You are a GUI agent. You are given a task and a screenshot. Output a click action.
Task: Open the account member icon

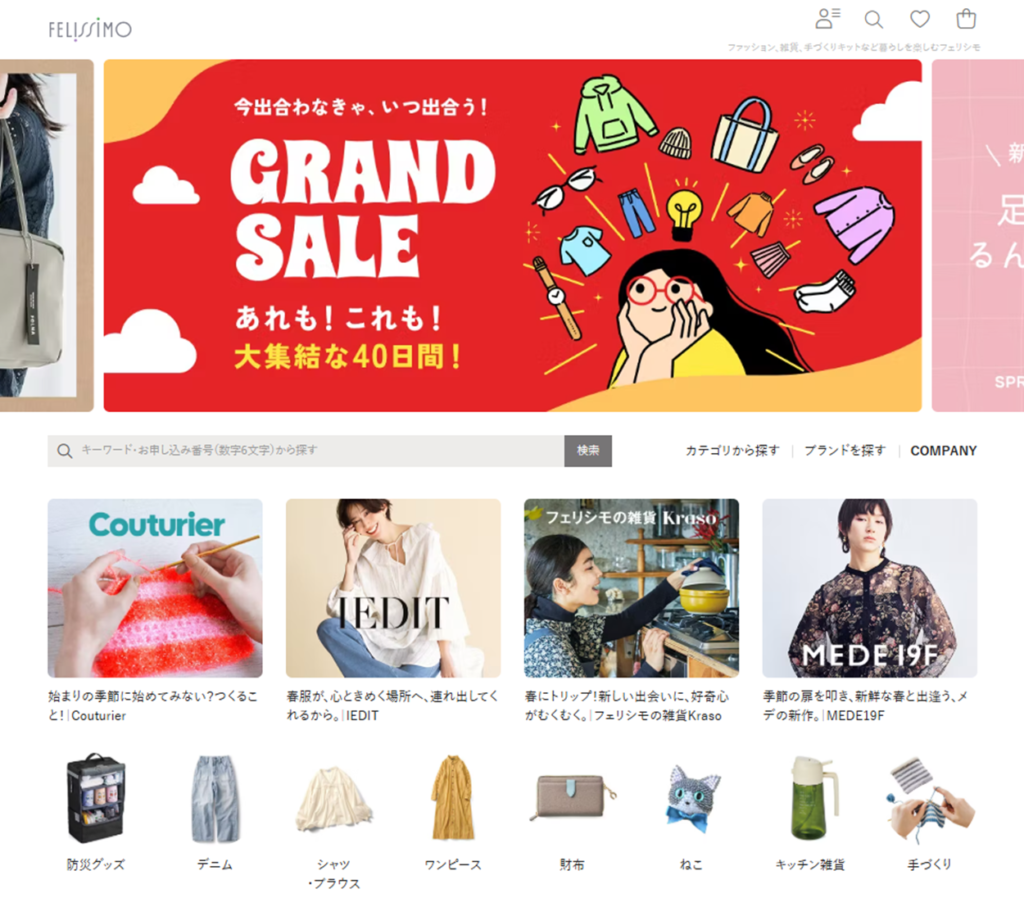click(827, 18)
